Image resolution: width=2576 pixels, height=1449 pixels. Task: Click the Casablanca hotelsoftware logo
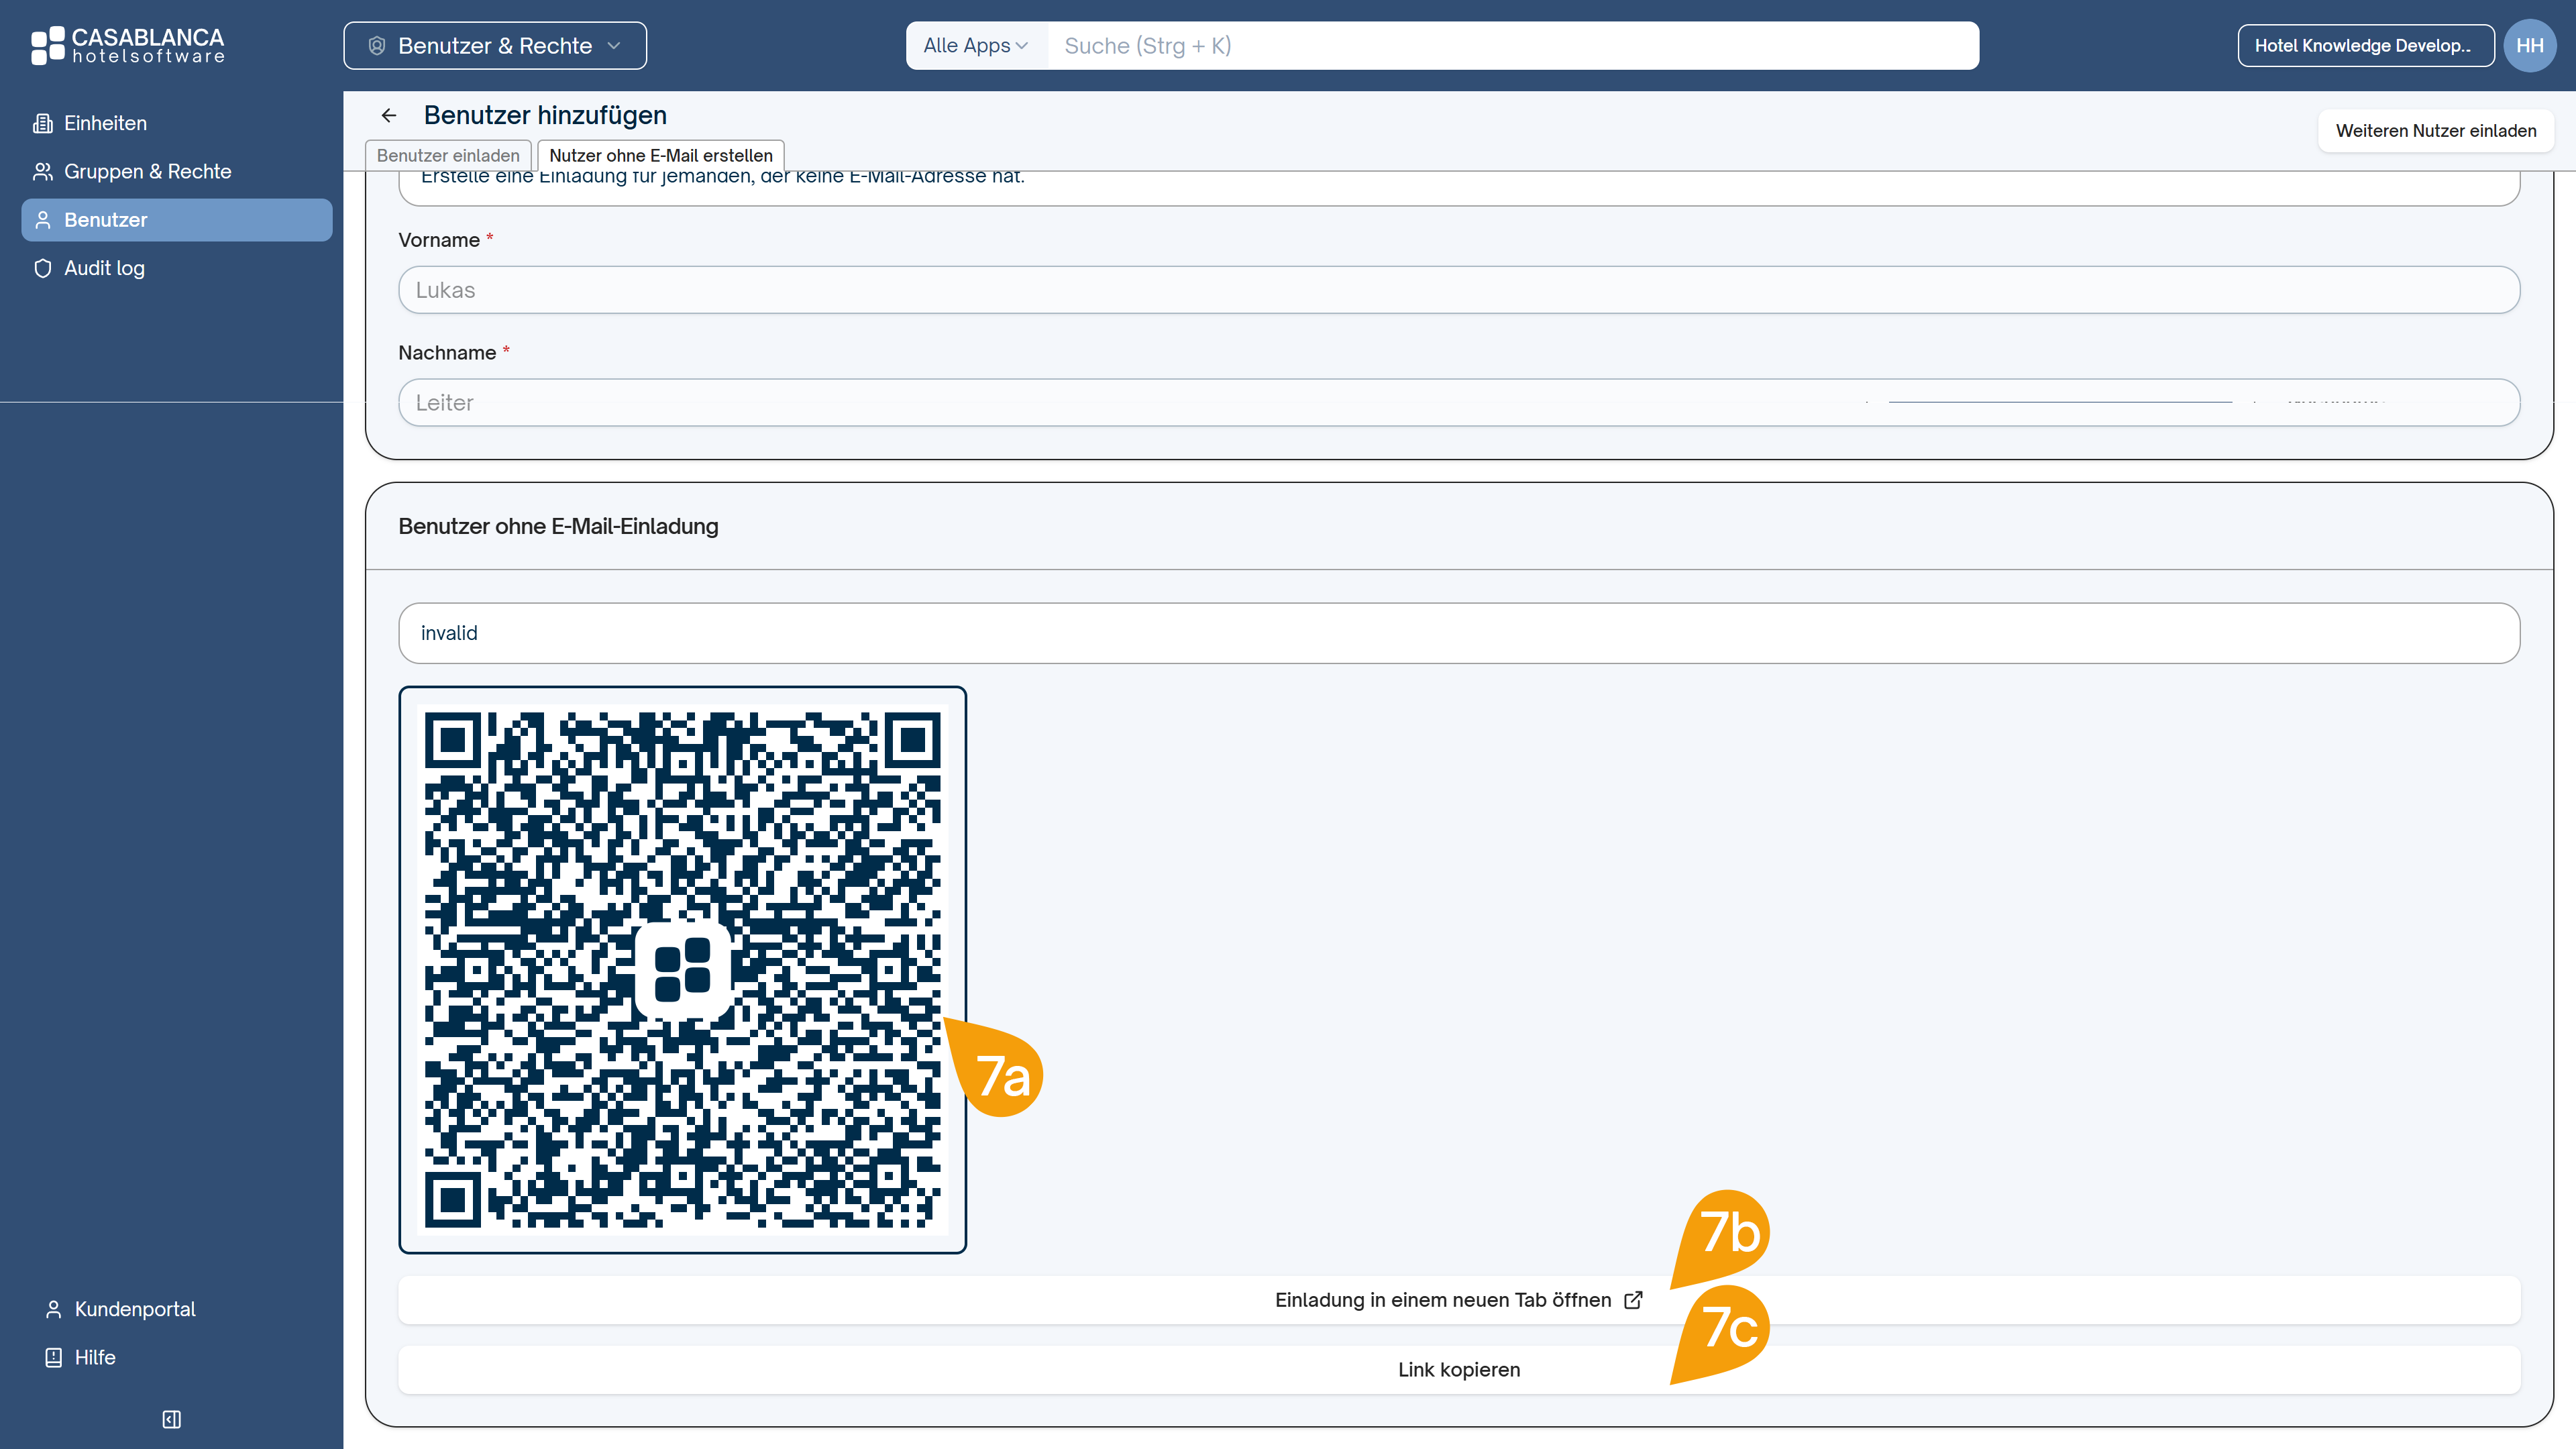127,45
